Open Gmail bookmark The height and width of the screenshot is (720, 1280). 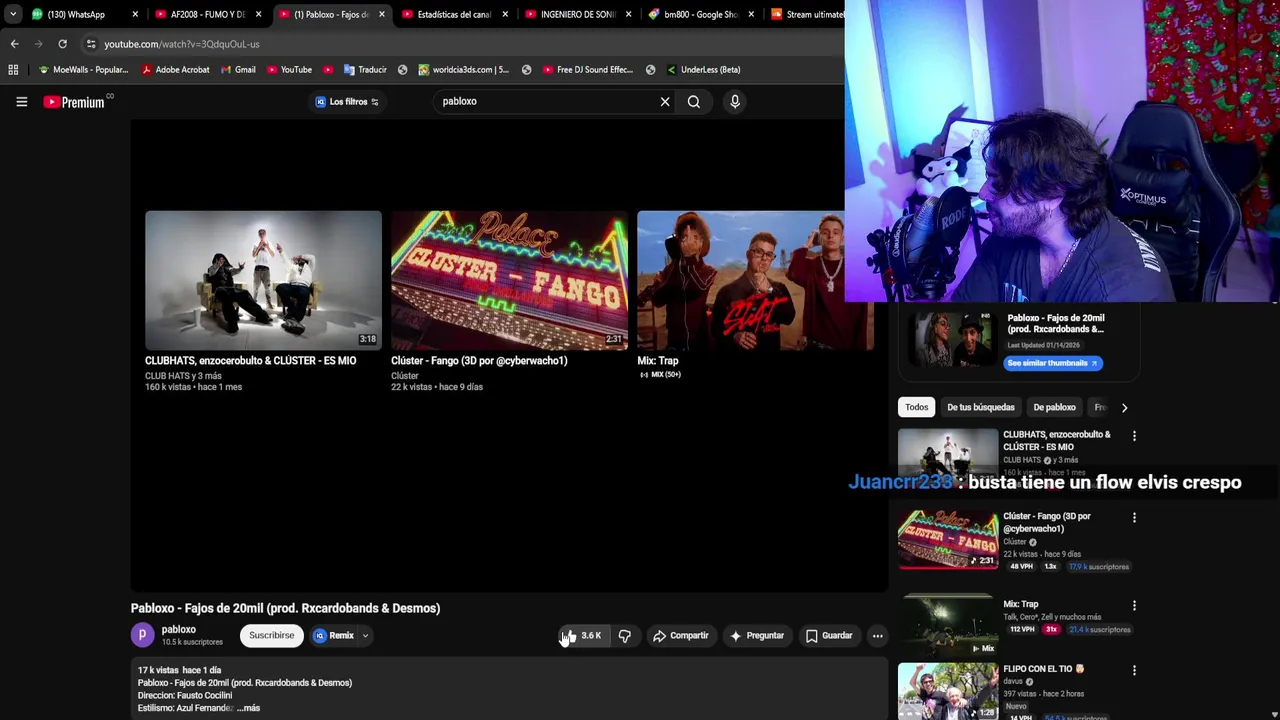pos(237,69)
